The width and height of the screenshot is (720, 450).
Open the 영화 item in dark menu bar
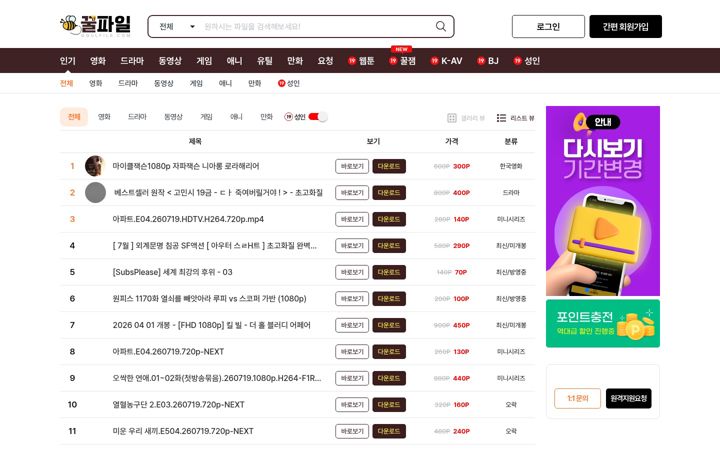point(98,61)
